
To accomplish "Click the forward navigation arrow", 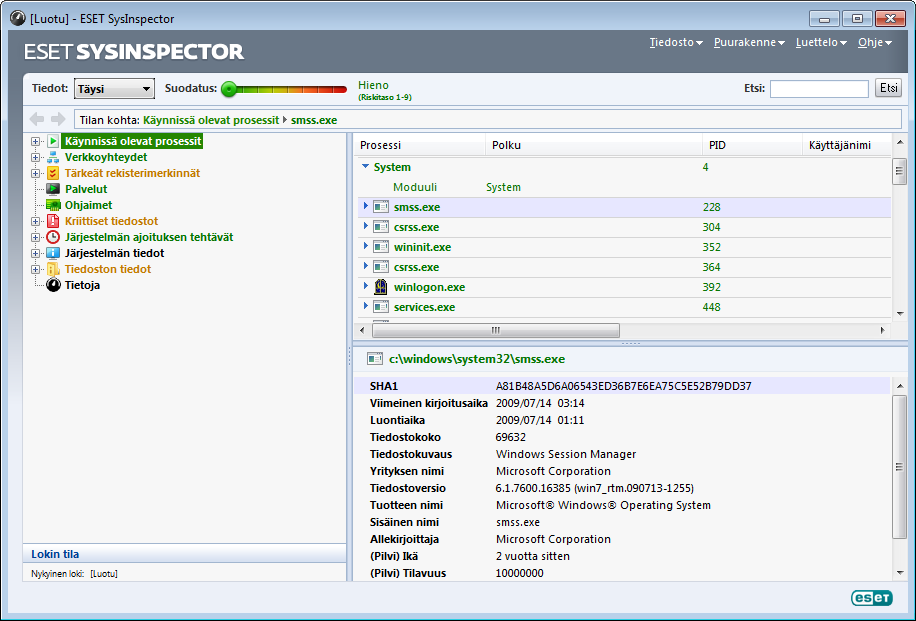I will pyautogui.click(x=58, y=119).
